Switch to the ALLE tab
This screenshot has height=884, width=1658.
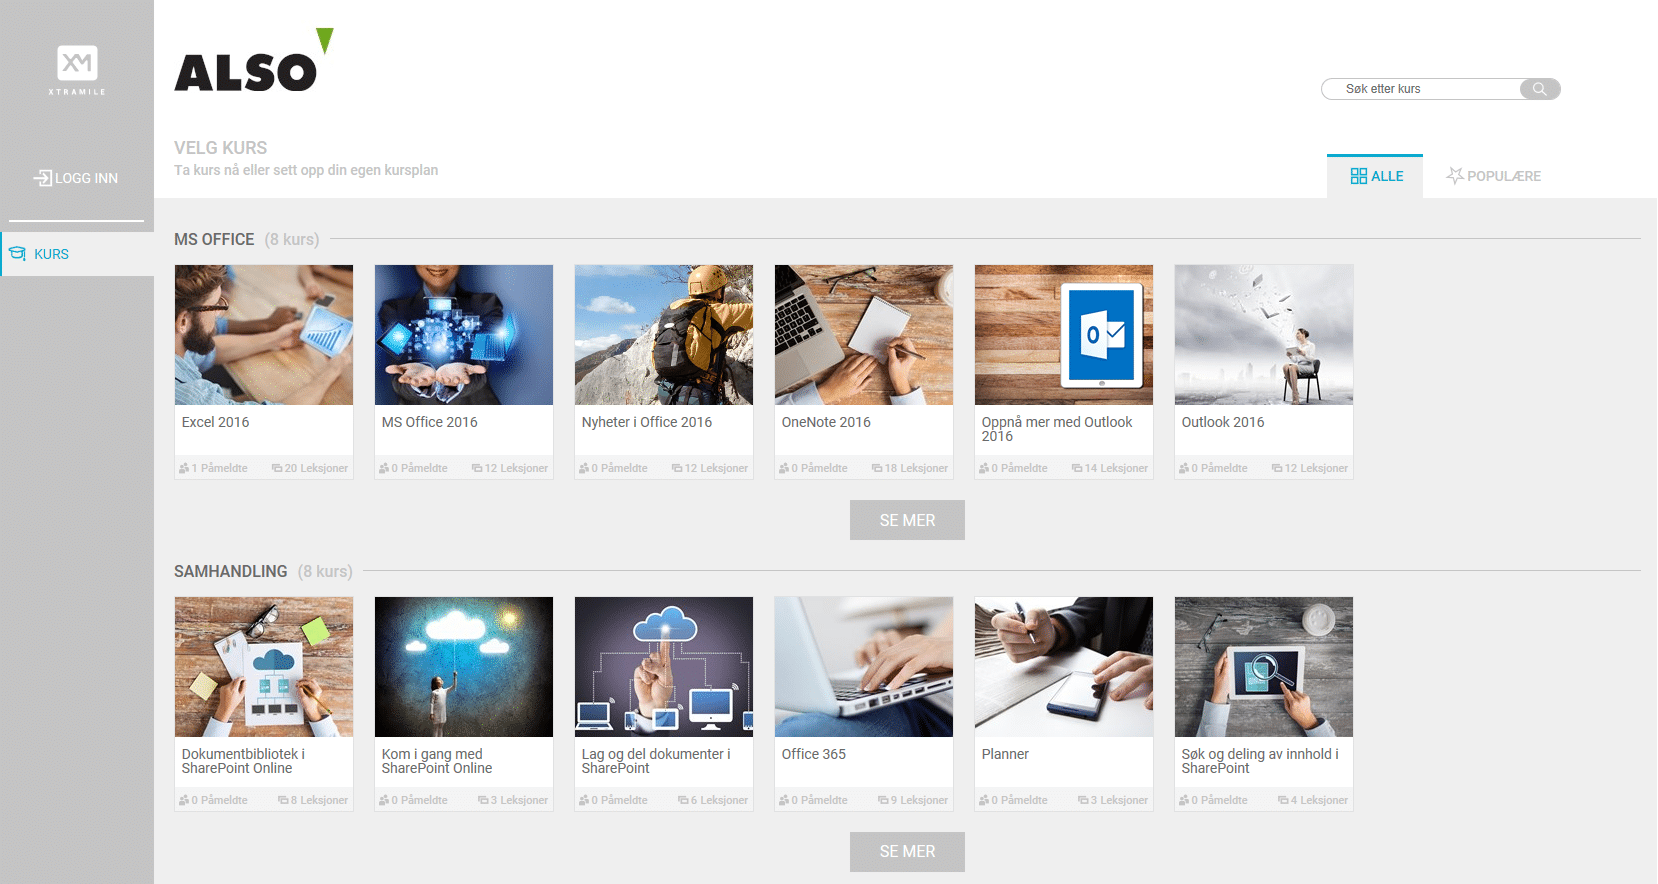[1375, 176]
